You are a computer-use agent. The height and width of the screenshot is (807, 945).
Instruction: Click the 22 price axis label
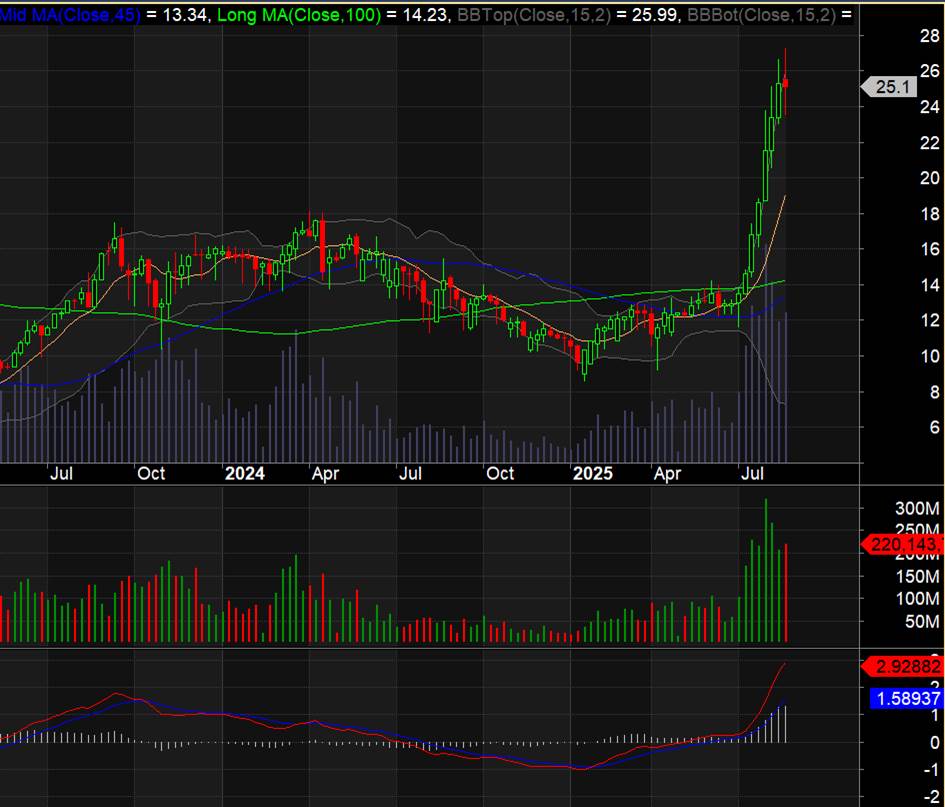[930, 143]
